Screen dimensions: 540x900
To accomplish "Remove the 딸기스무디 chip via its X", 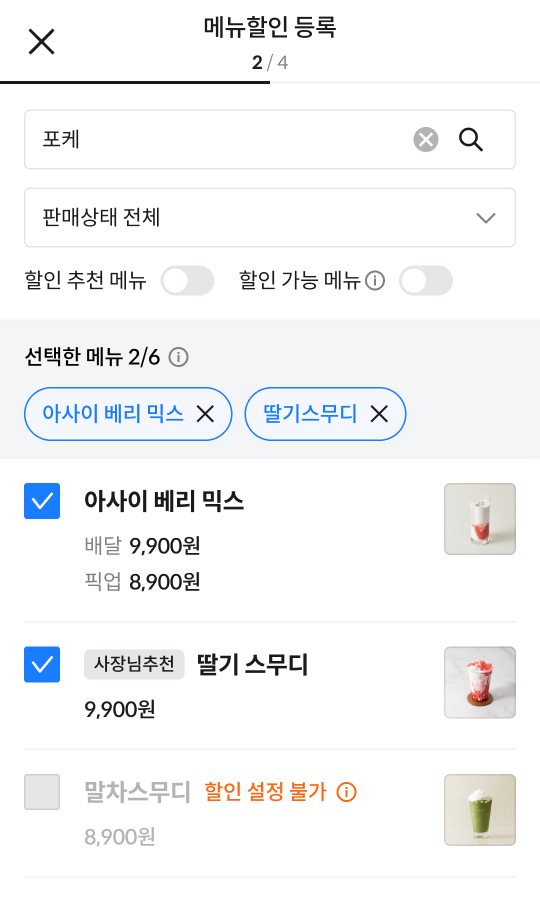I will [379, 414].
